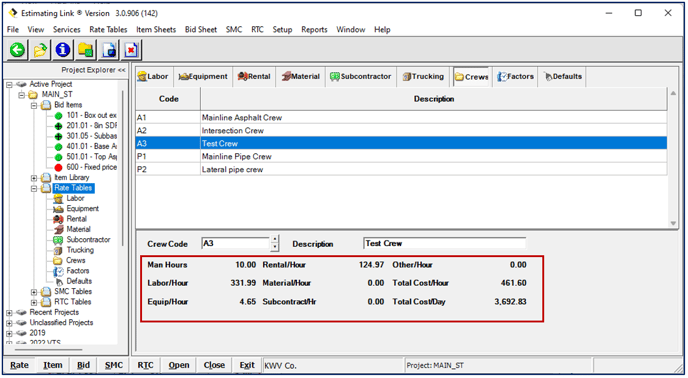
Task: Open Defaults under Rate Tables tree
Action: (79, 281)
